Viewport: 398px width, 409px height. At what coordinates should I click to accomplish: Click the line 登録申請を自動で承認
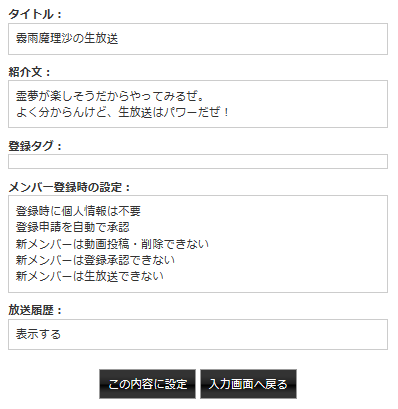tap(73, 227)
